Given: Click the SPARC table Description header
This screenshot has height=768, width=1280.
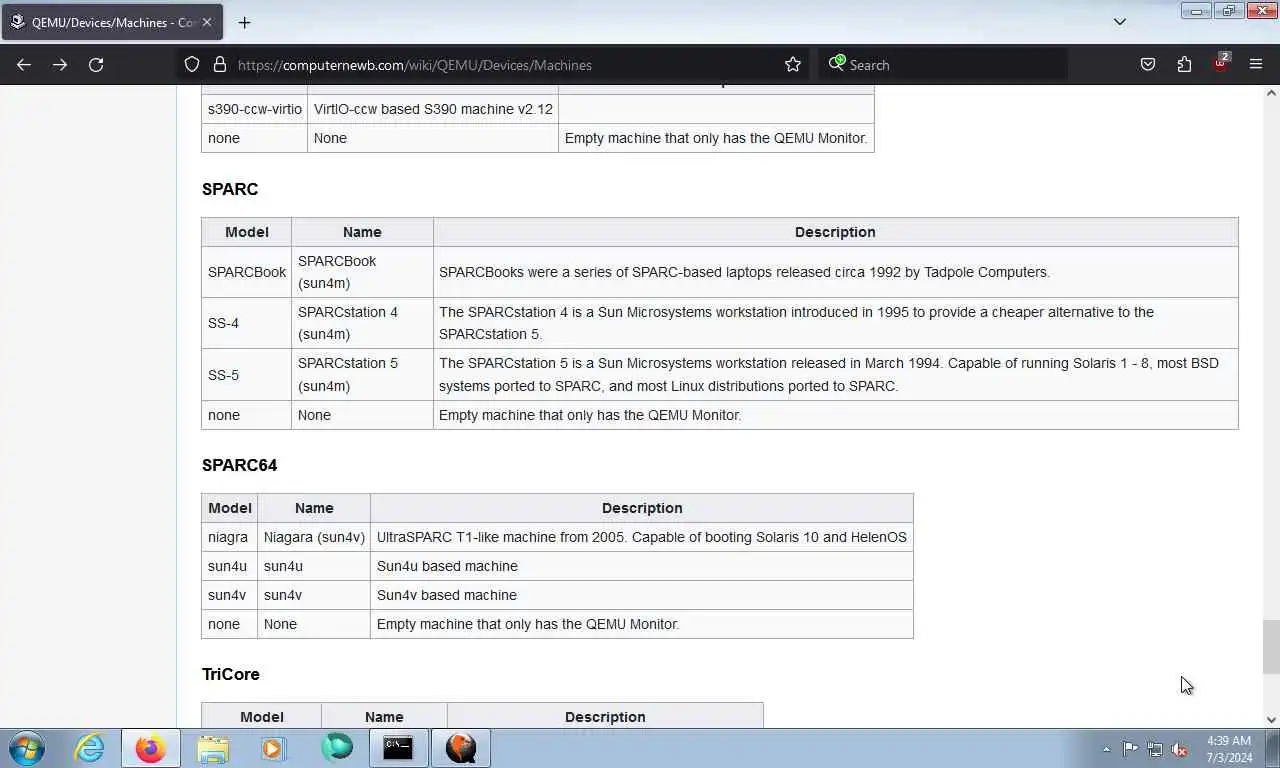Looking at the screenshot, I should [x=835, y=232].
